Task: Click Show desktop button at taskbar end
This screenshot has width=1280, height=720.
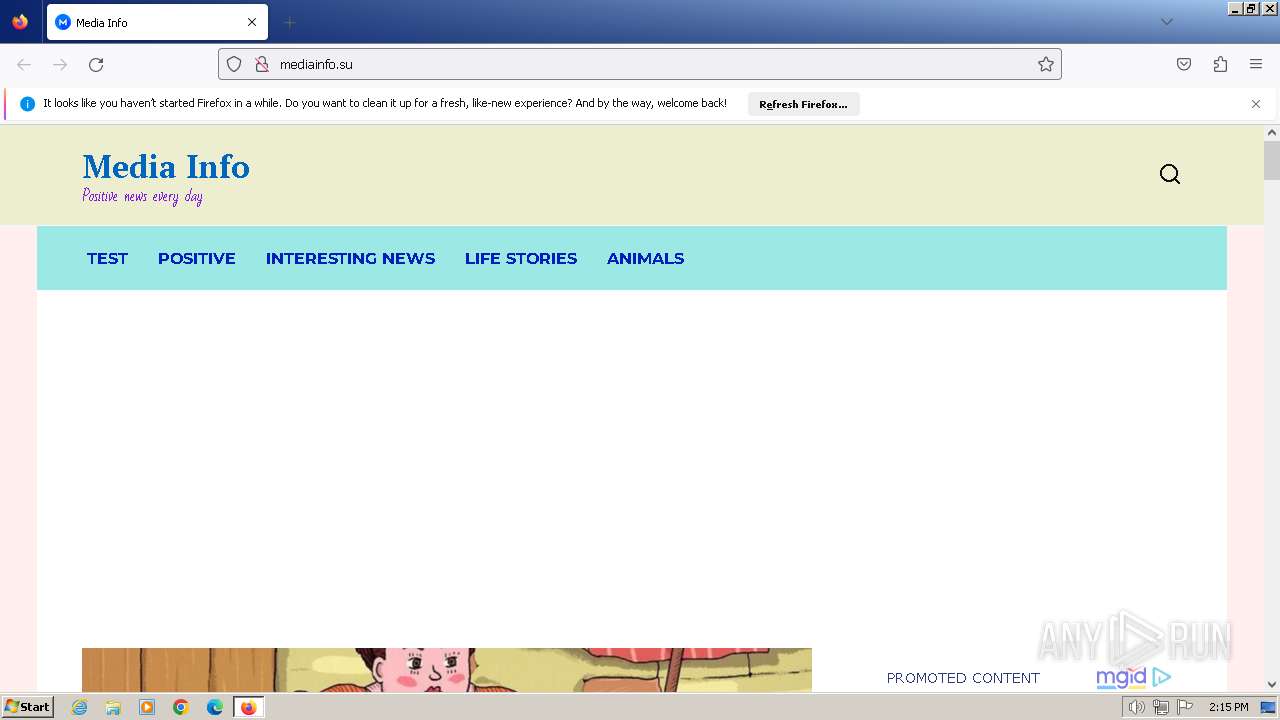Action: (x=1269, y=707)
